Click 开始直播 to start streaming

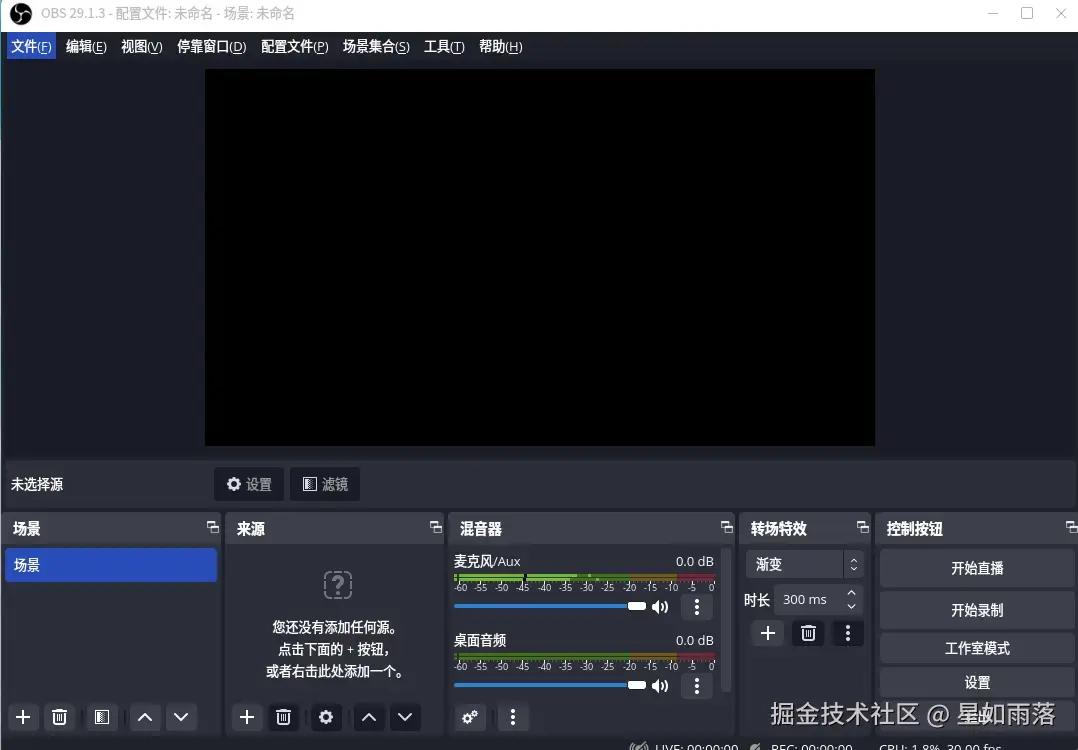(976, 571)
